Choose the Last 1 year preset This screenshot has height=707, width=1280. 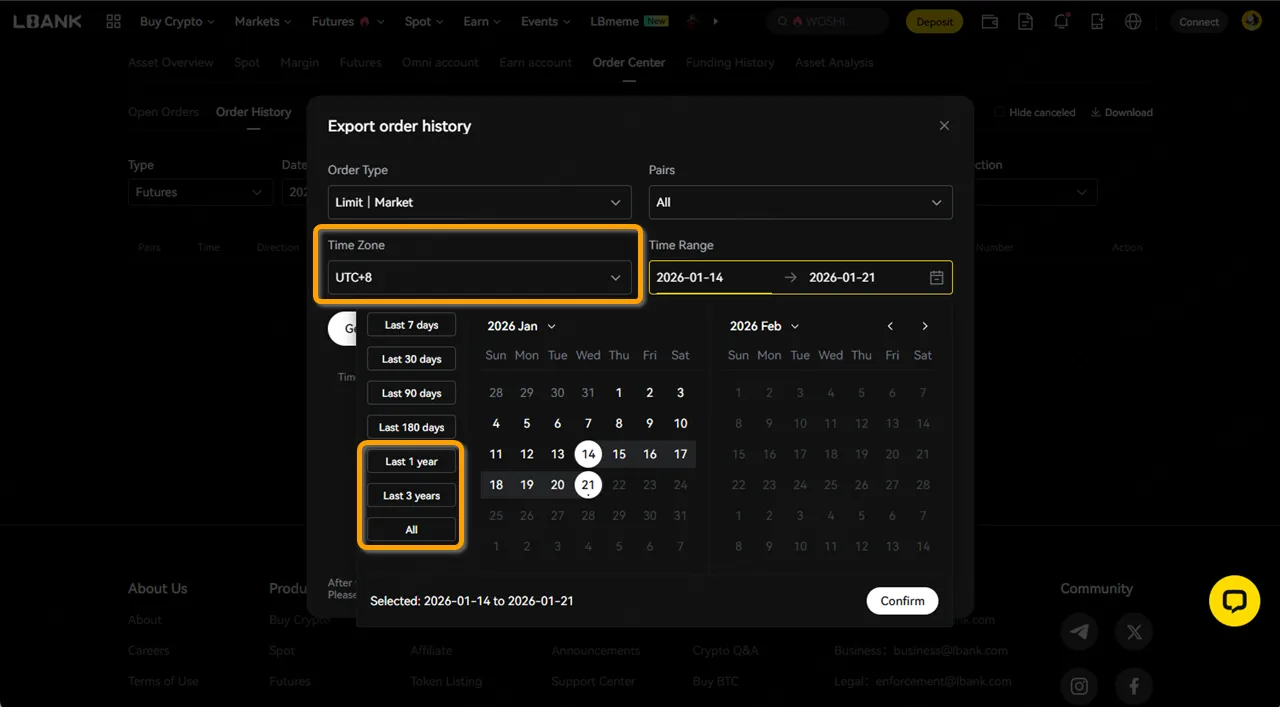(x=411, y=462)
